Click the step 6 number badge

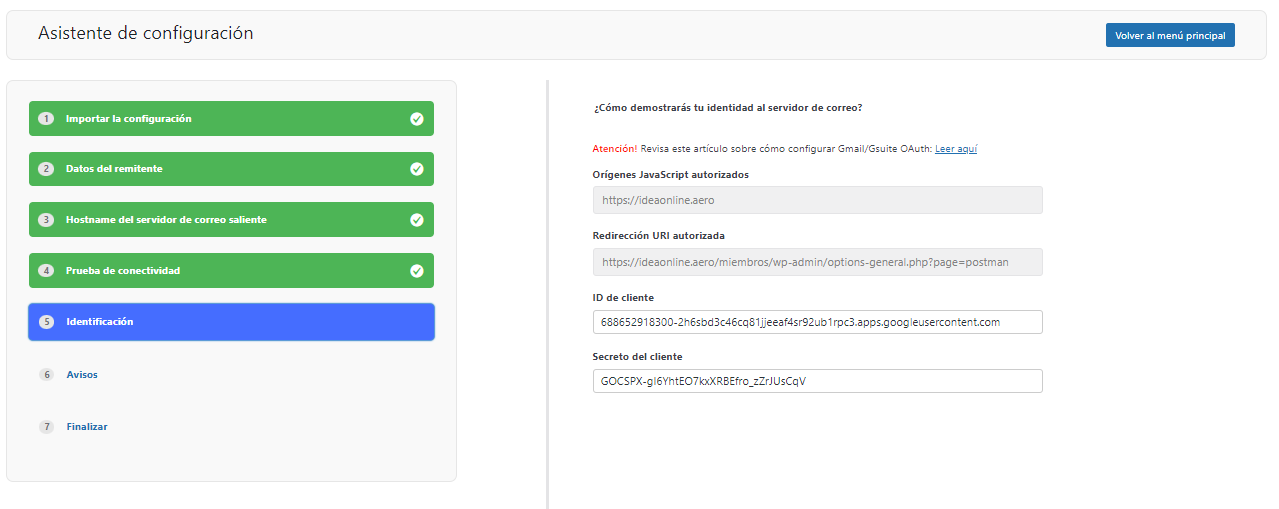point(46,374)
